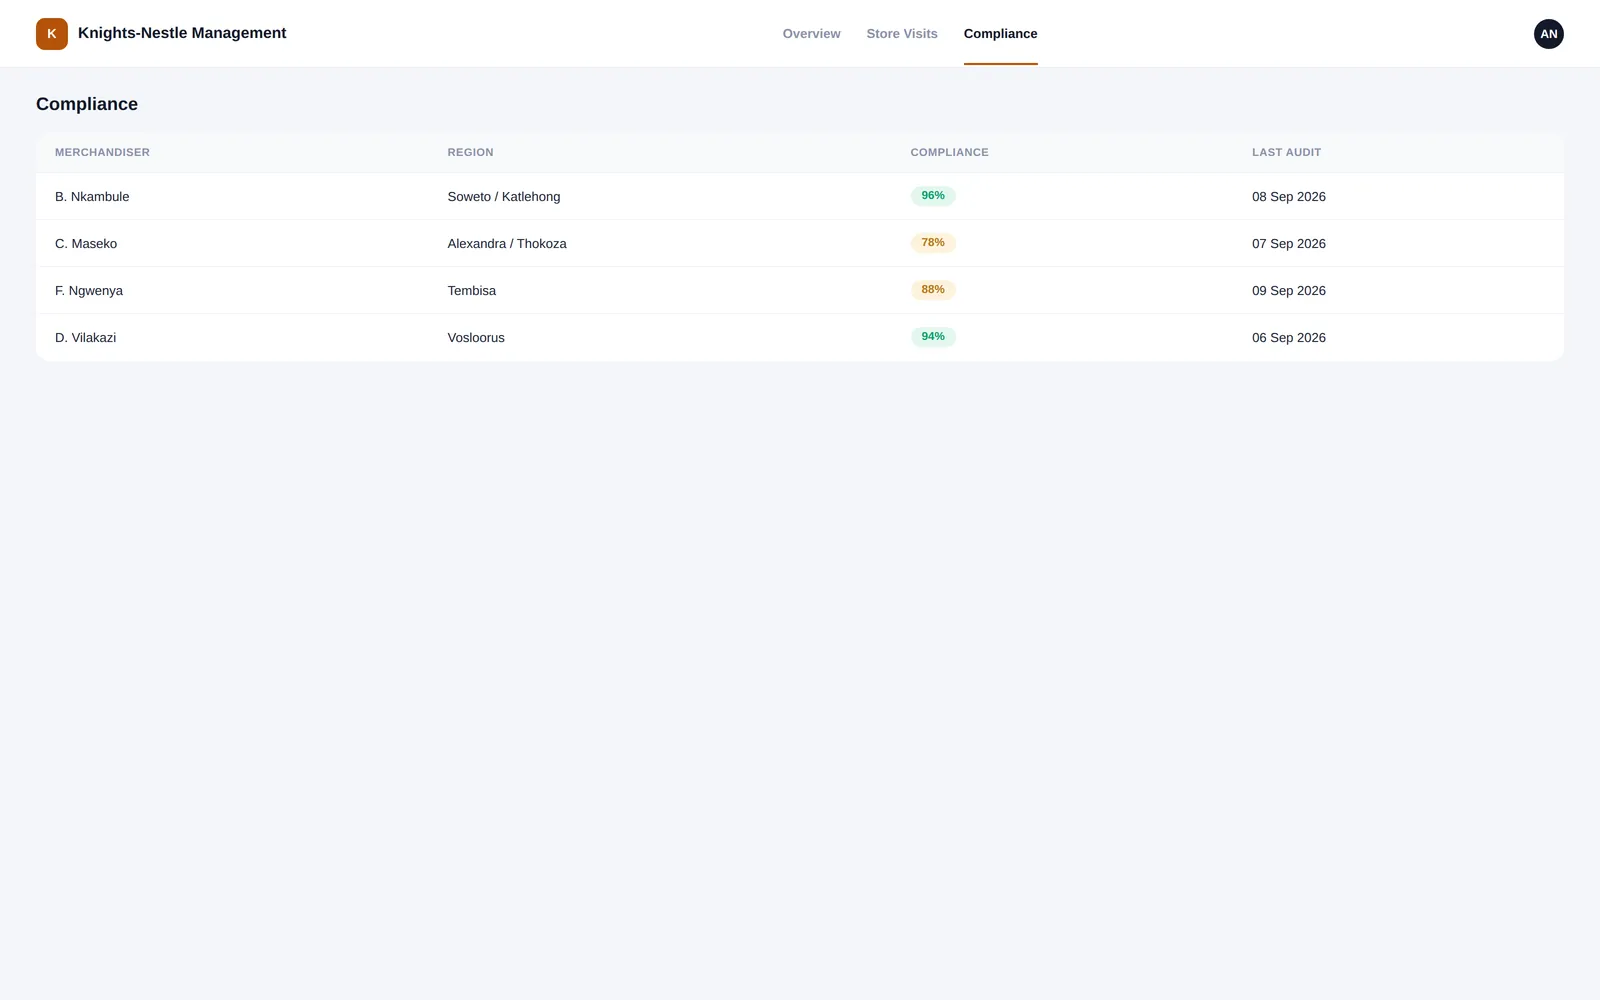Image resolution: width=1600 pixels, height=1000 pixels.
Task: Click the 88% compliance badge
Action: pos(933,290)
